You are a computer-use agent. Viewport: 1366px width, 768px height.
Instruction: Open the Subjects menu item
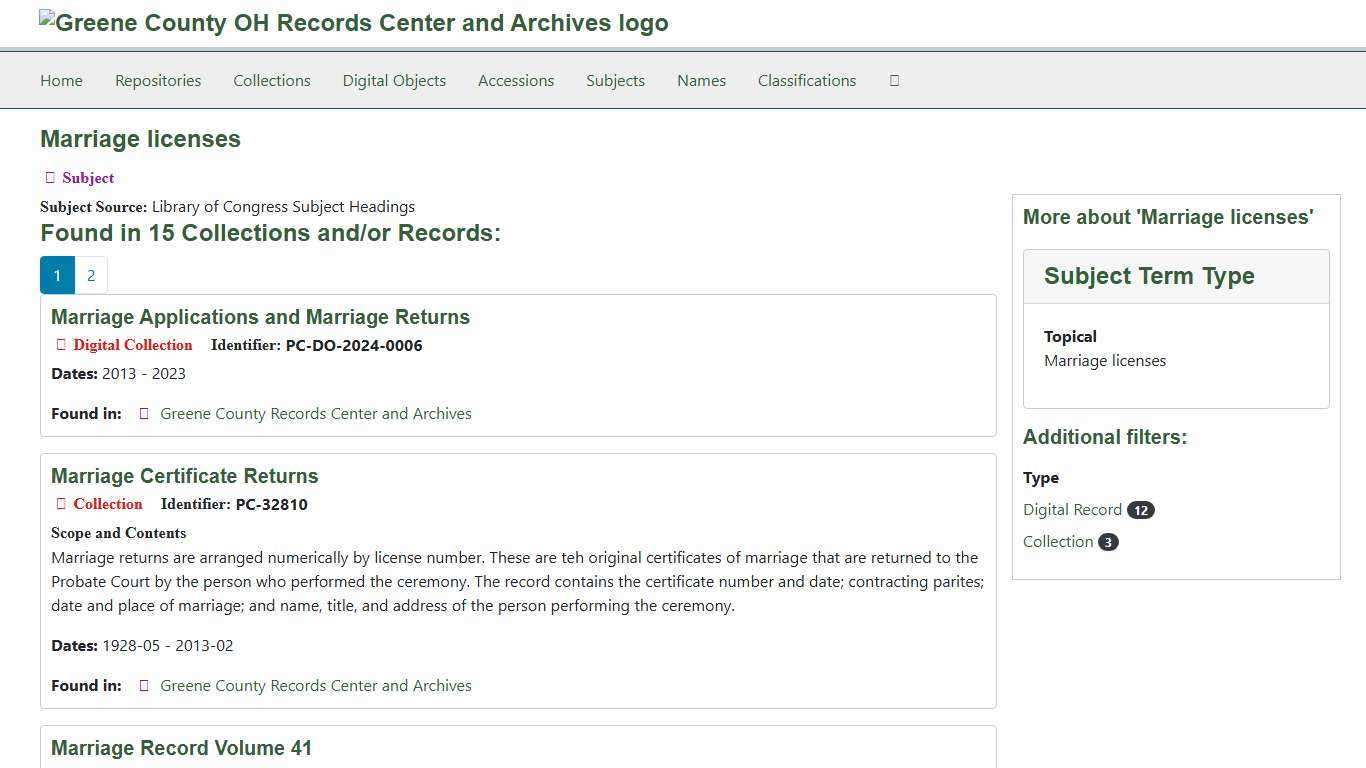pyautogui.click(x=615, y=80)
